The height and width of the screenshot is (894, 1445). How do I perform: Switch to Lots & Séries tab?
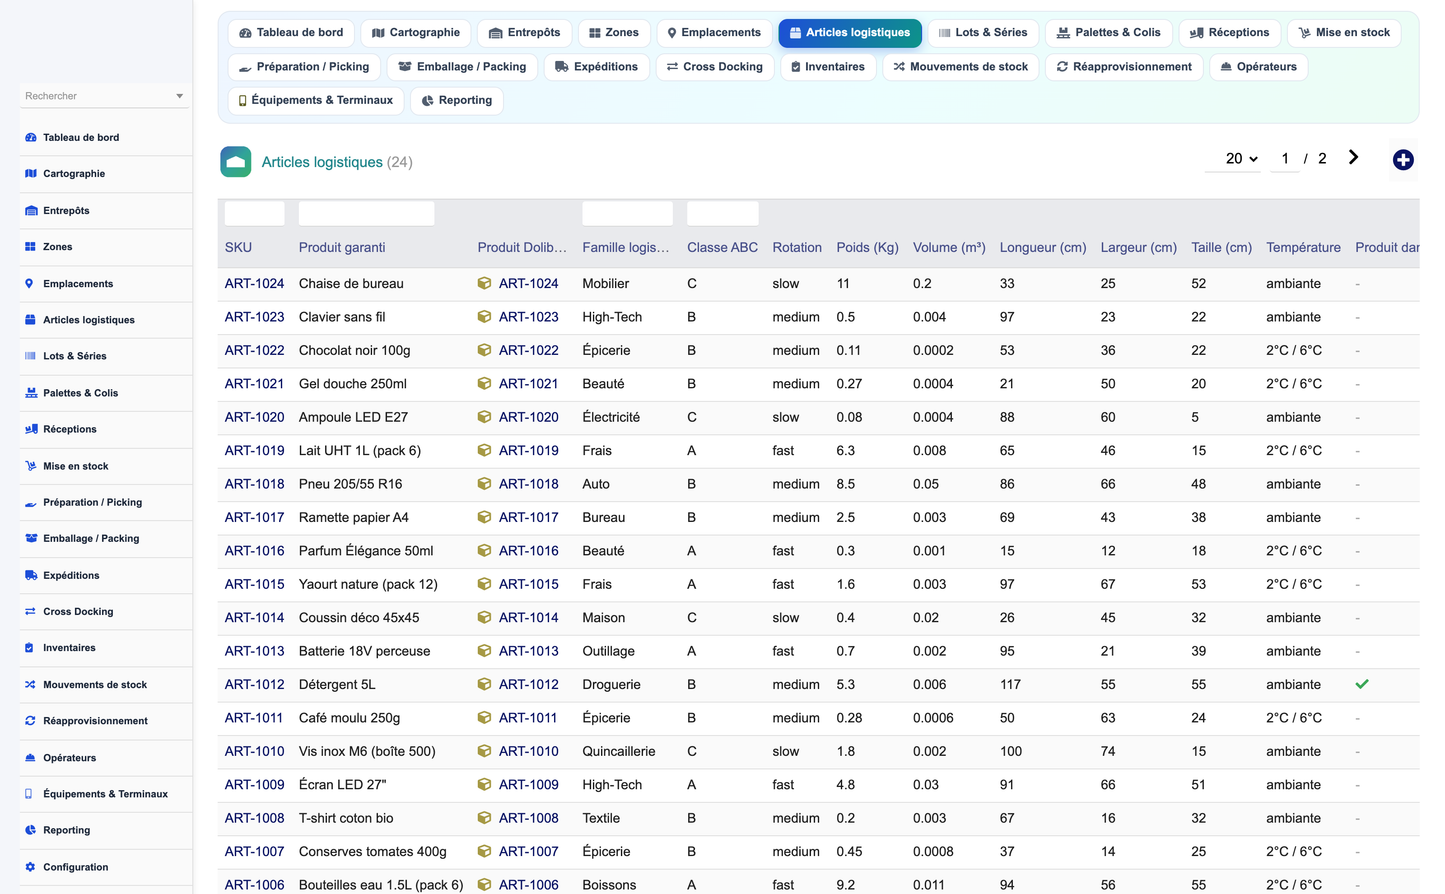point(984,33)
